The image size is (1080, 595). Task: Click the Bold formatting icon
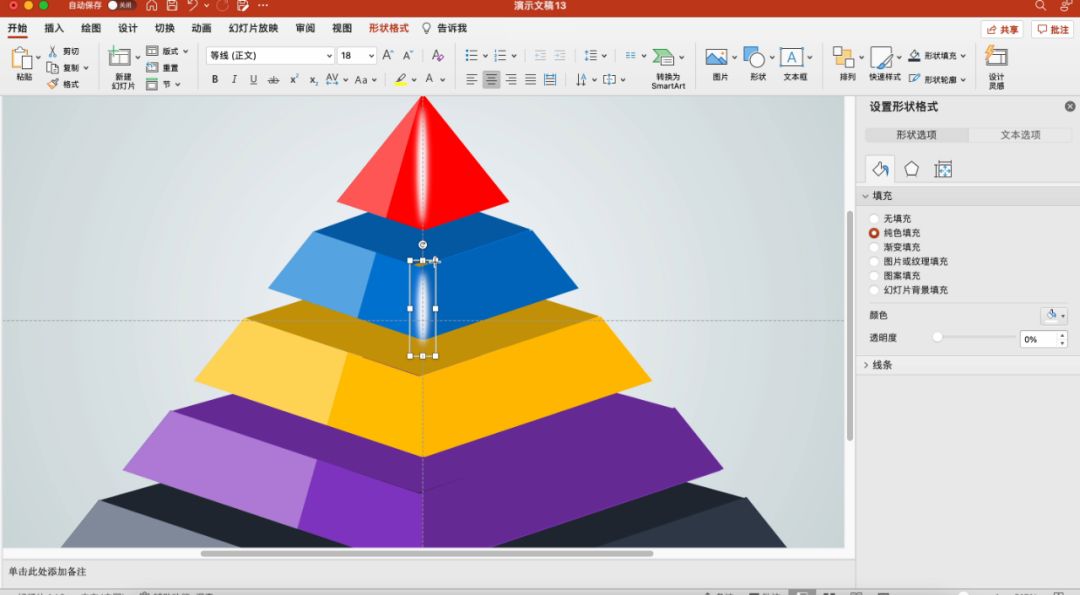(x=214, y=80)
